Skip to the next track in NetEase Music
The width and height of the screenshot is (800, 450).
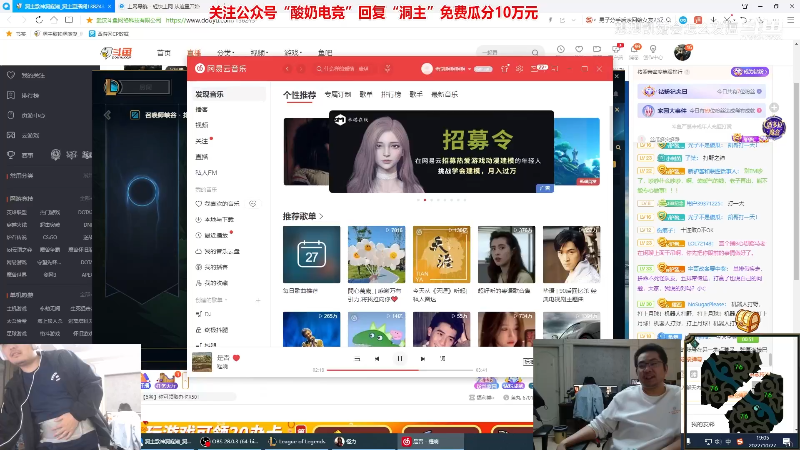[422, 359]
